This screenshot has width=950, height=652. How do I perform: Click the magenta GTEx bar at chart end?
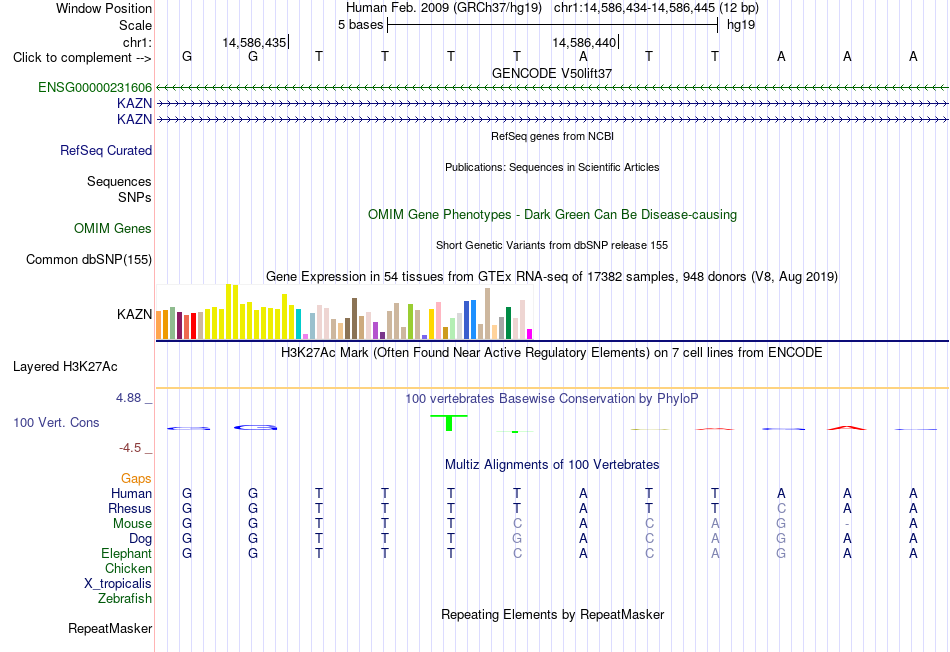(x=530, y=334)
